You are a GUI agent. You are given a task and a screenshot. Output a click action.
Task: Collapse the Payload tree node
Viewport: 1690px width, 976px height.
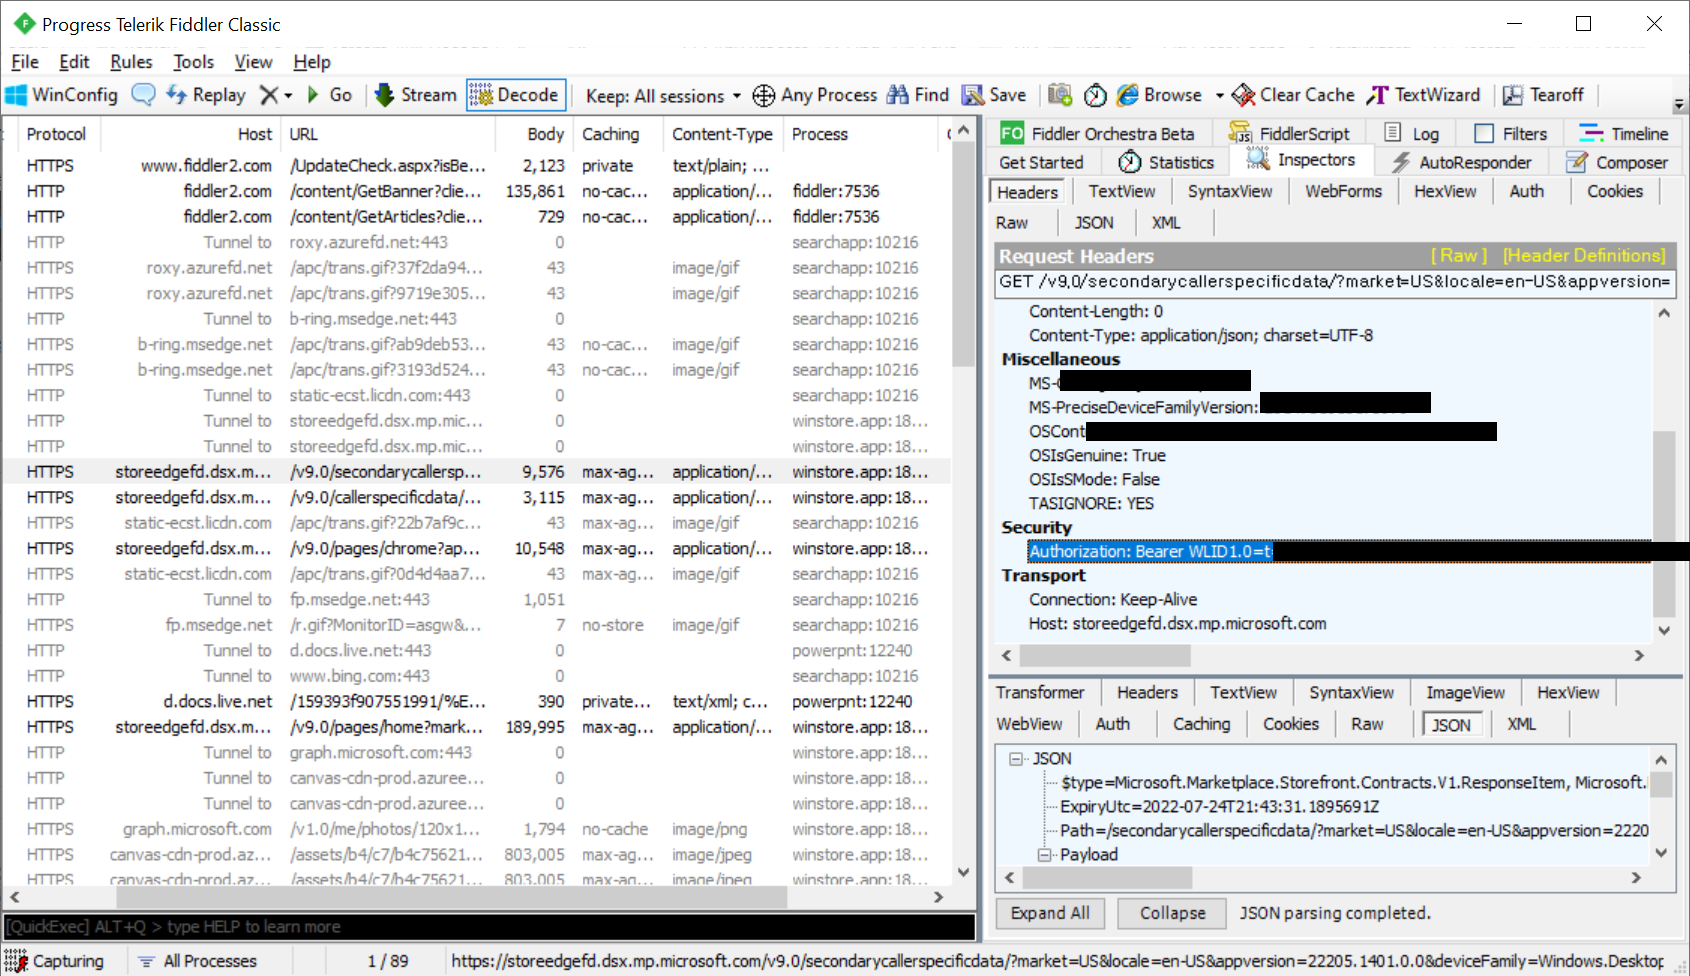tap(1044, 855)
